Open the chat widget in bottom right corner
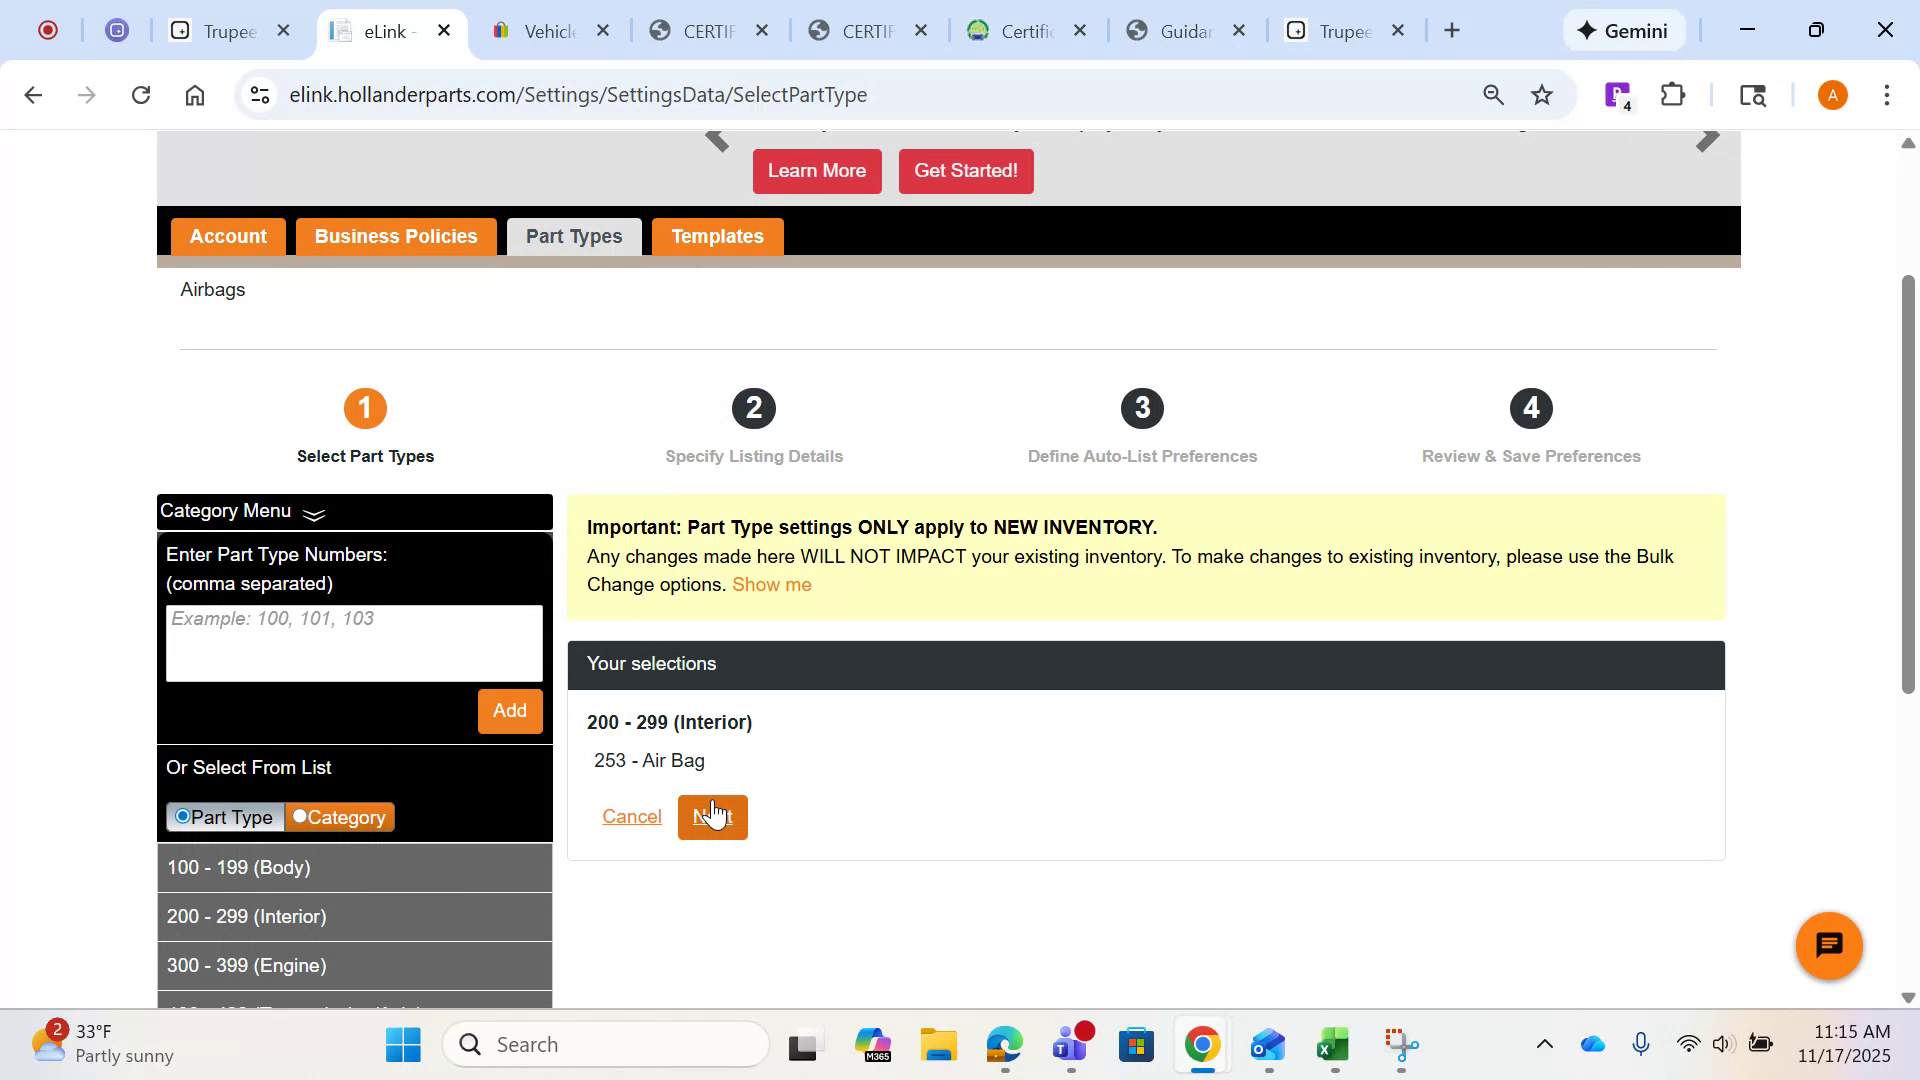This screenshot has height=1080, width=1920. (x=1828, y=945)
